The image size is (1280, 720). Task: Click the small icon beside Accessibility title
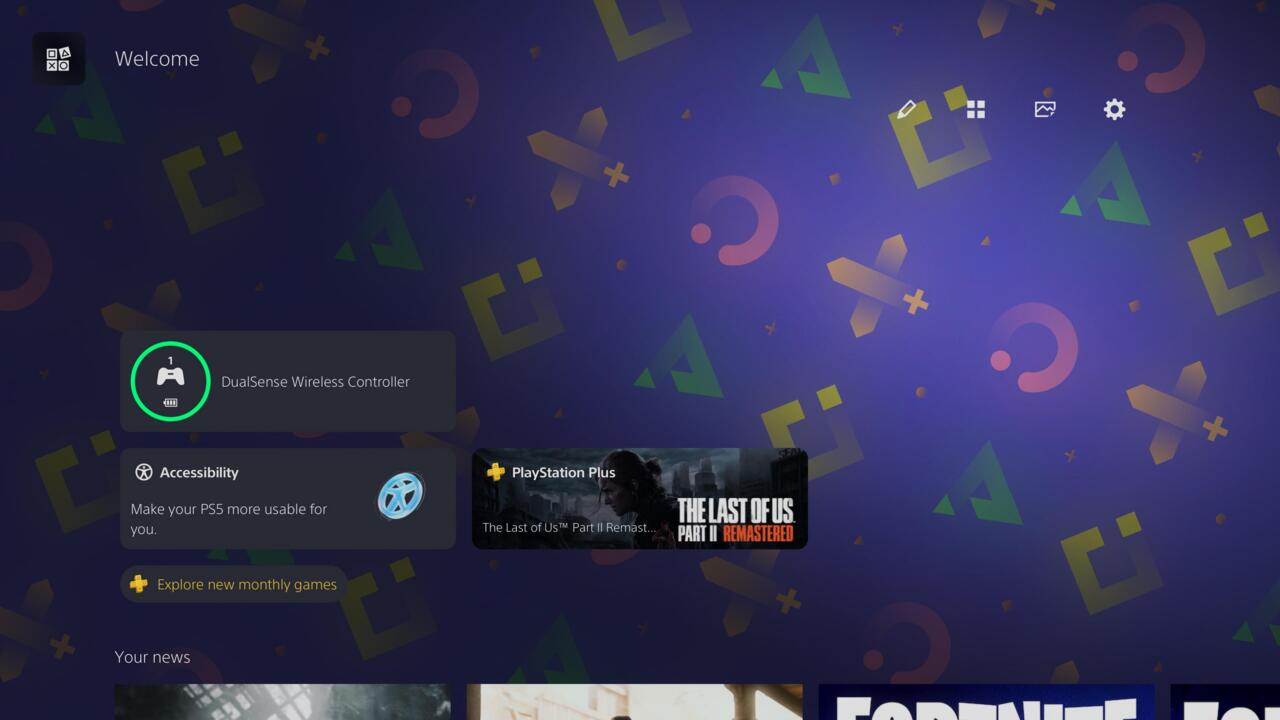pyautogui.click(x=144, y=473)
